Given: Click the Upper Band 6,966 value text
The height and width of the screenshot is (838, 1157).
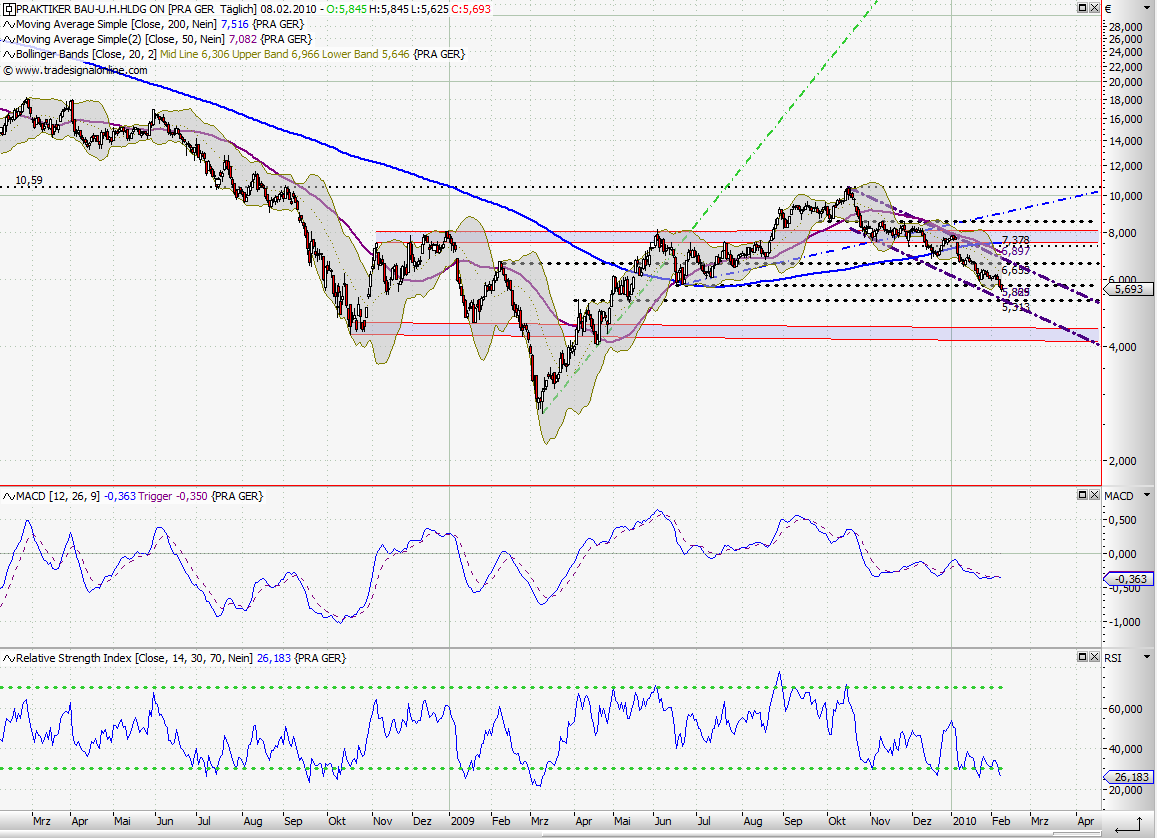Looking at the screenshot, I should 275,54.
